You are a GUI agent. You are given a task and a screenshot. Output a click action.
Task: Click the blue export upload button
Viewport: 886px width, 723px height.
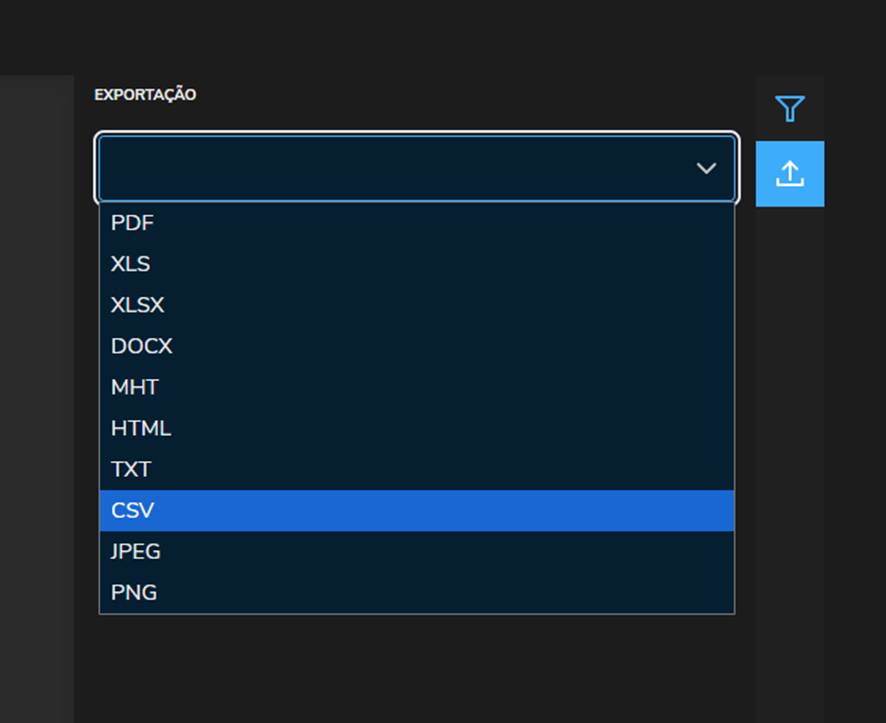(790, 174)
